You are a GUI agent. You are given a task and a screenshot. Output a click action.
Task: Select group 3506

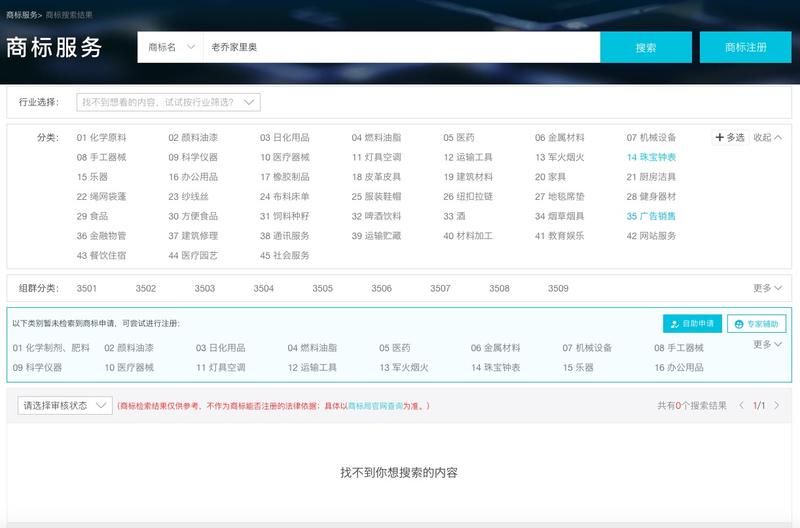[381, 288]
